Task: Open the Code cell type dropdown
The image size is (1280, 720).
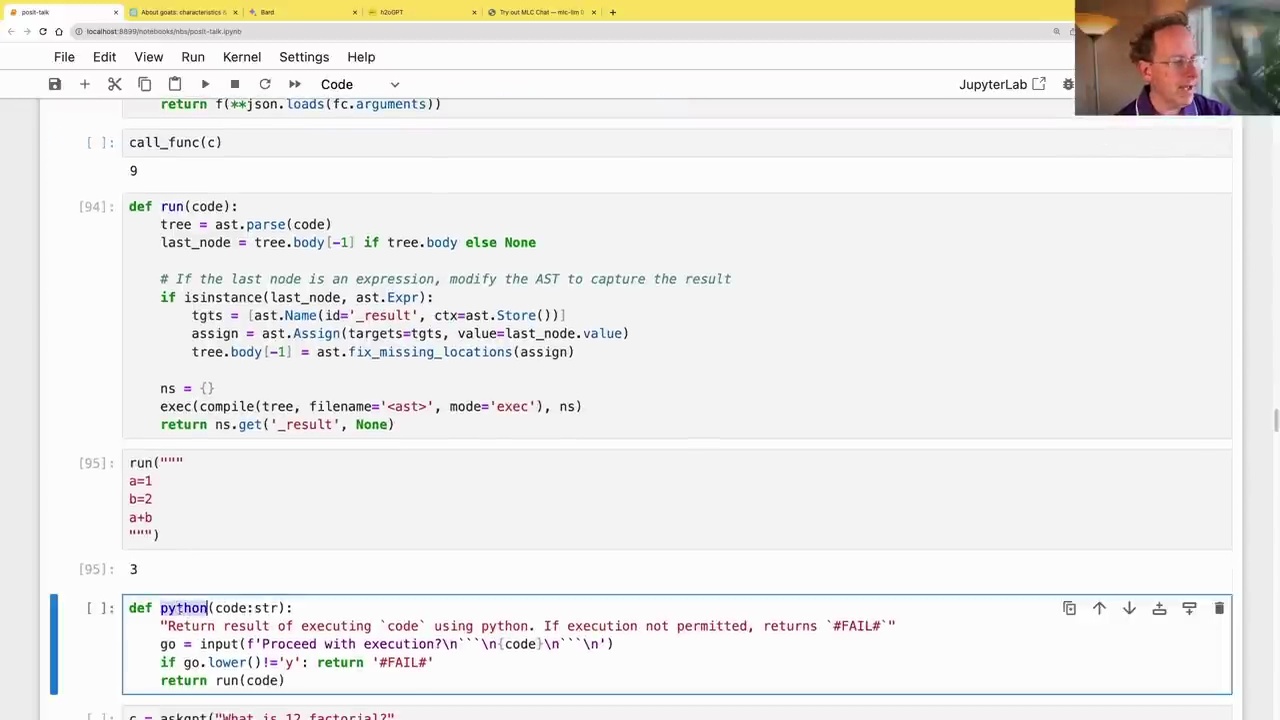Action: coord(360,84)
